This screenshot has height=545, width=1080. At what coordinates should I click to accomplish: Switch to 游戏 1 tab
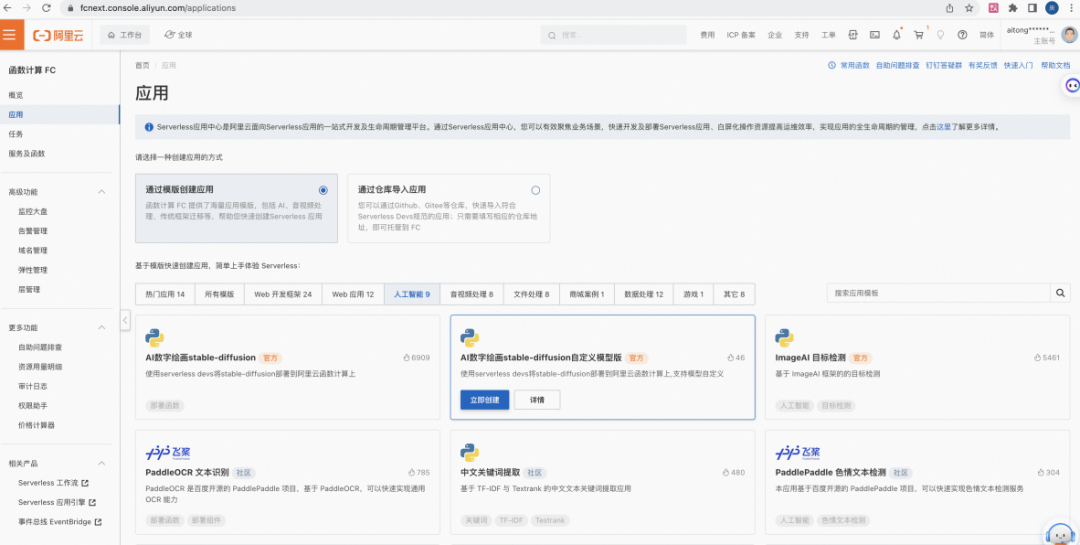694,294
